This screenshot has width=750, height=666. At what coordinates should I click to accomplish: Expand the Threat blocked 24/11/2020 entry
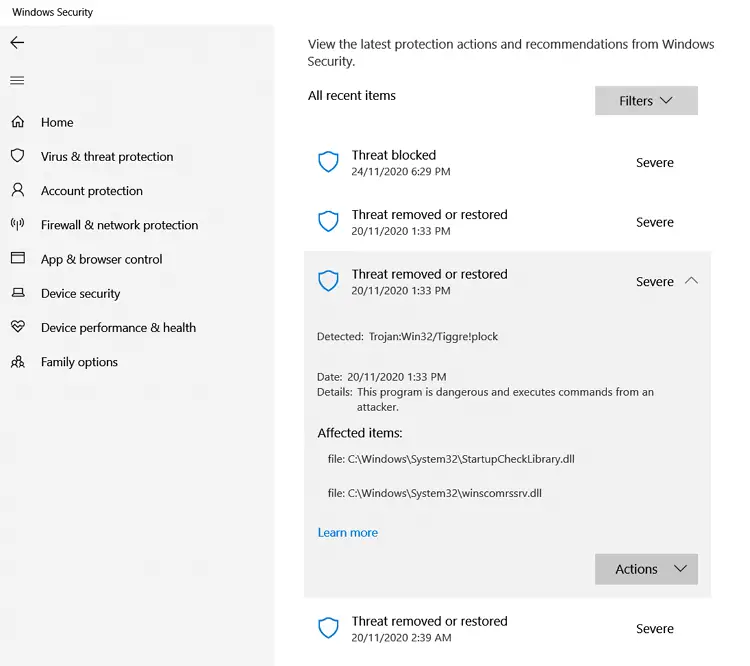coord(507,163)
